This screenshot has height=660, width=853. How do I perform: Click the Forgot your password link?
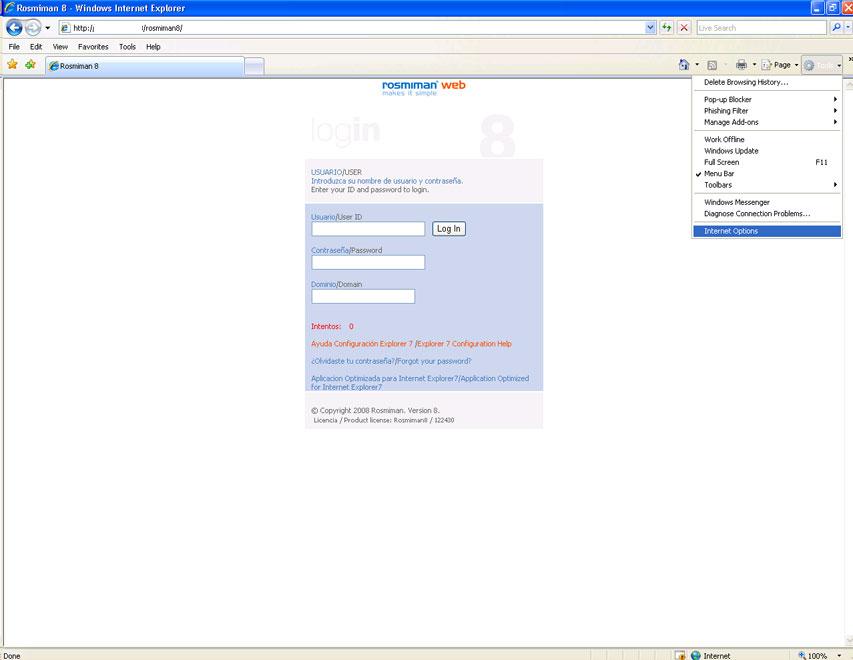434,361
